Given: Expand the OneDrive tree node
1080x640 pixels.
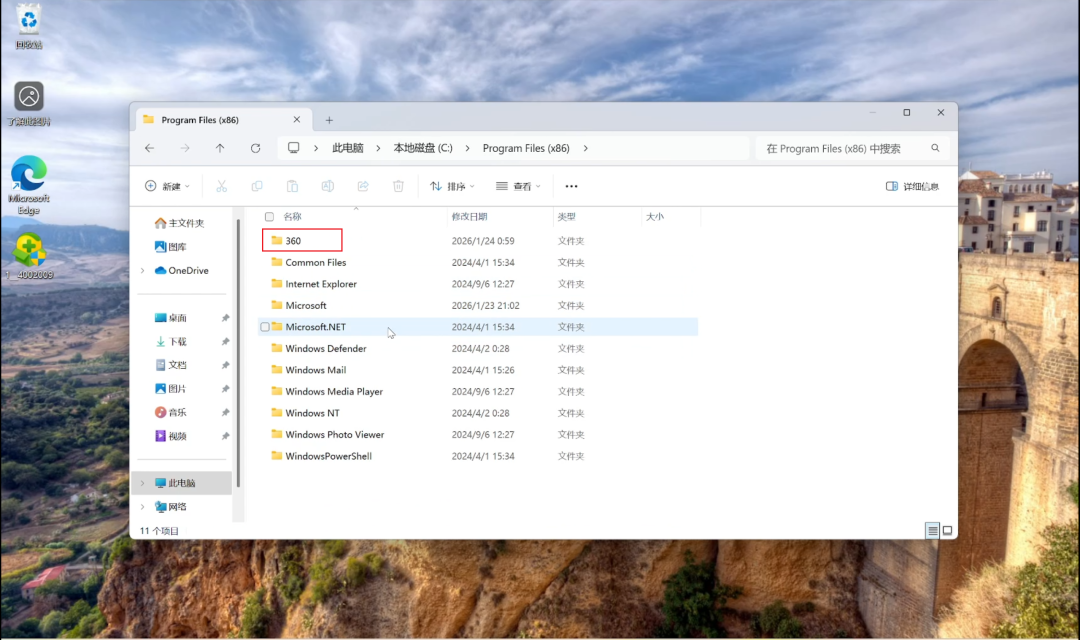Looking at the screenshot, I should (x=143, y=271).
